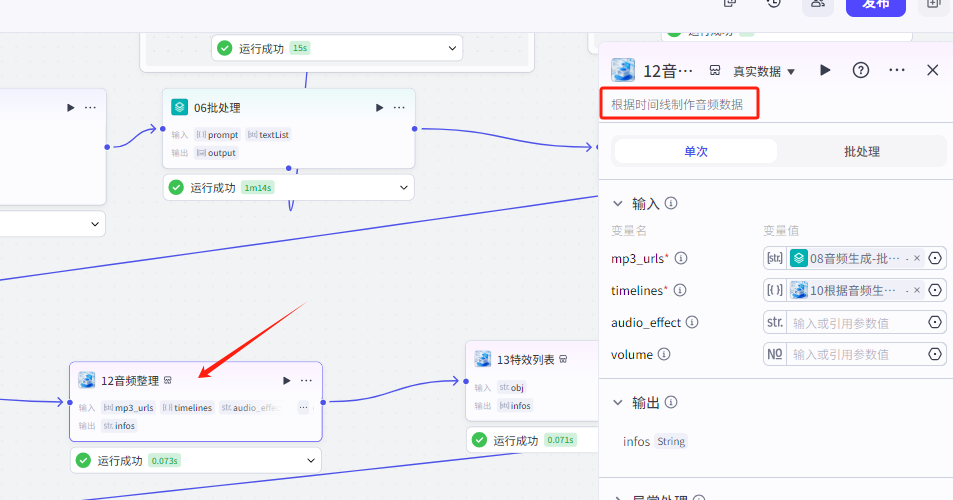Show more inputs of the 12音频整理 node

click(x=303, y=407)
